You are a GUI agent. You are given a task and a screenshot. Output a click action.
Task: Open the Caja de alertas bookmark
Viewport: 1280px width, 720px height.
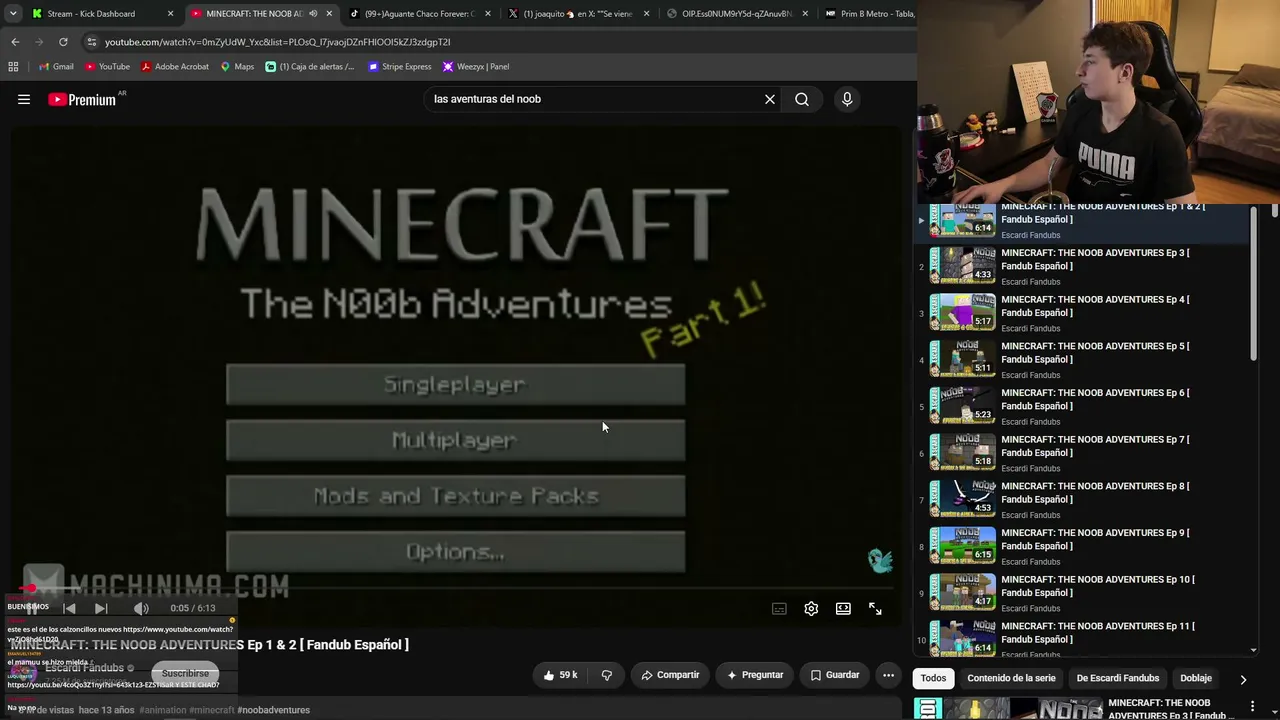click(x=310, y=67)
